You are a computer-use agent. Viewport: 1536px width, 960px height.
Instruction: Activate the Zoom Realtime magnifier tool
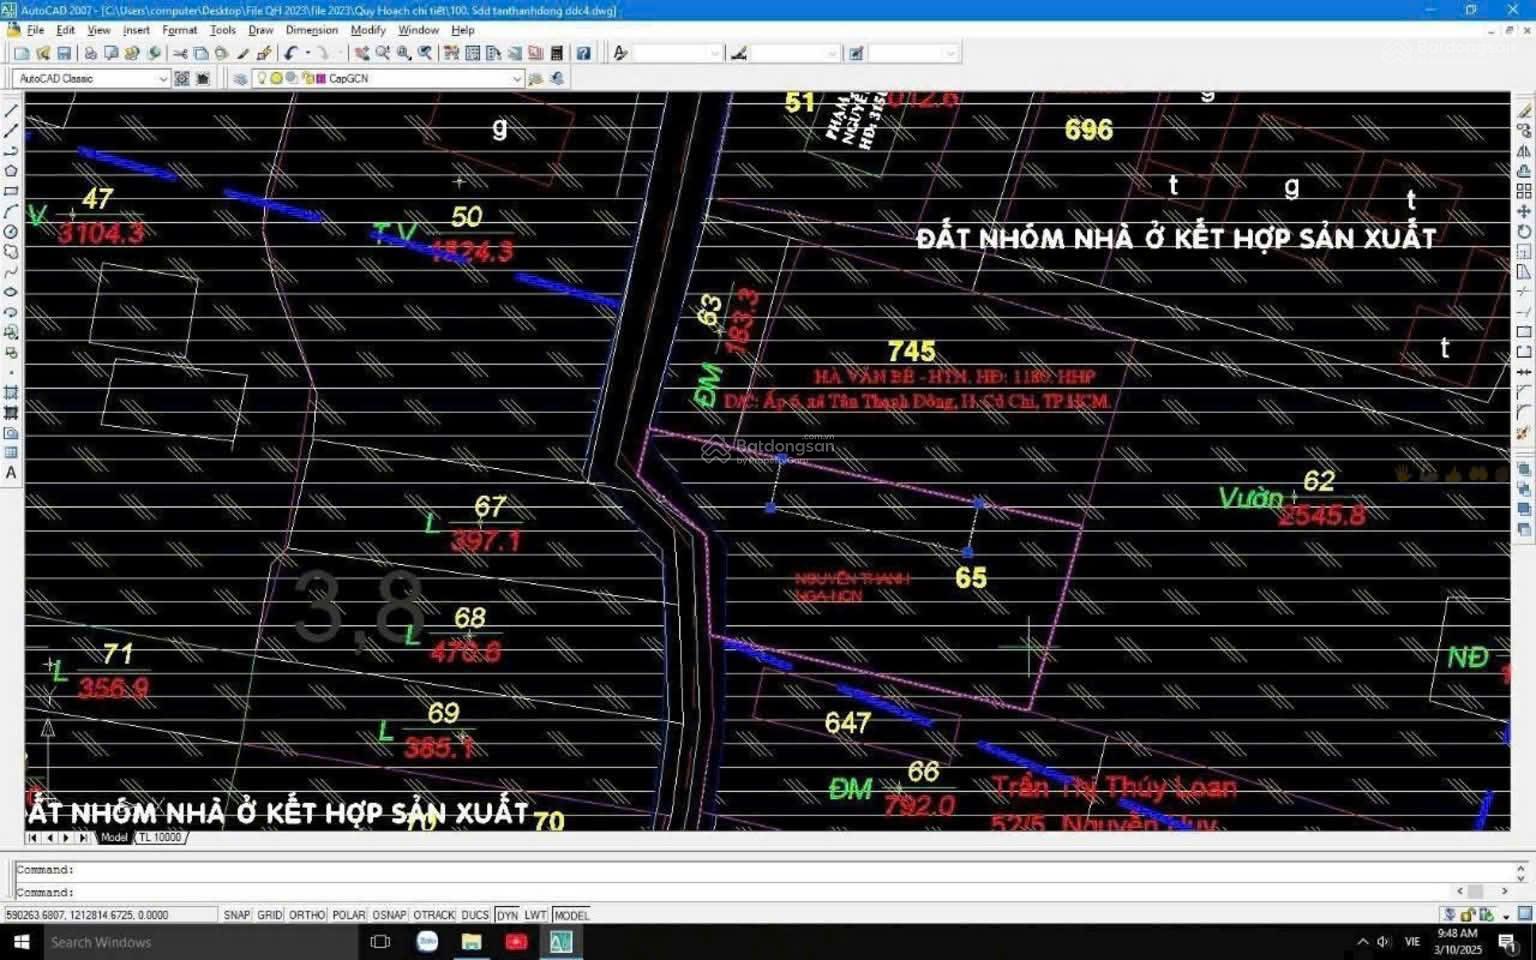(x=385, y=52)
